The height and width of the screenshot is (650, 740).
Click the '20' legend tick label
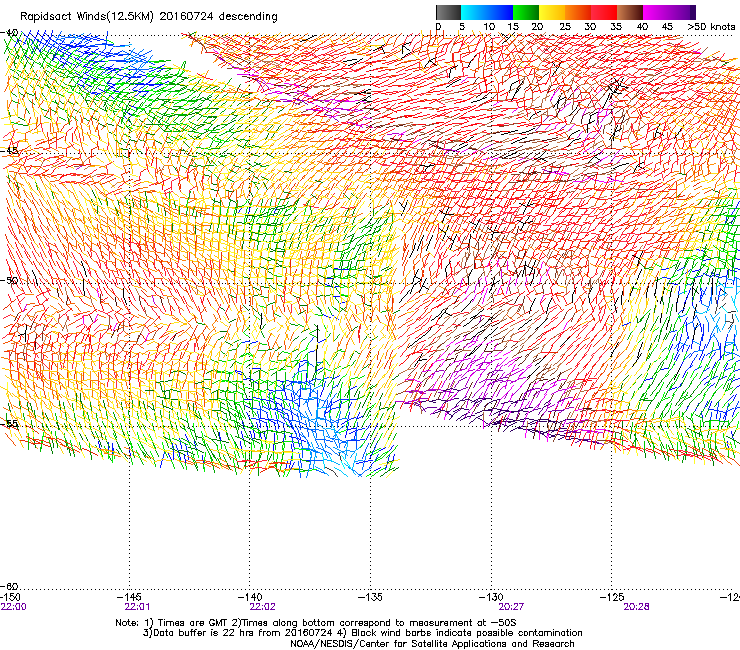pos(537,26)
